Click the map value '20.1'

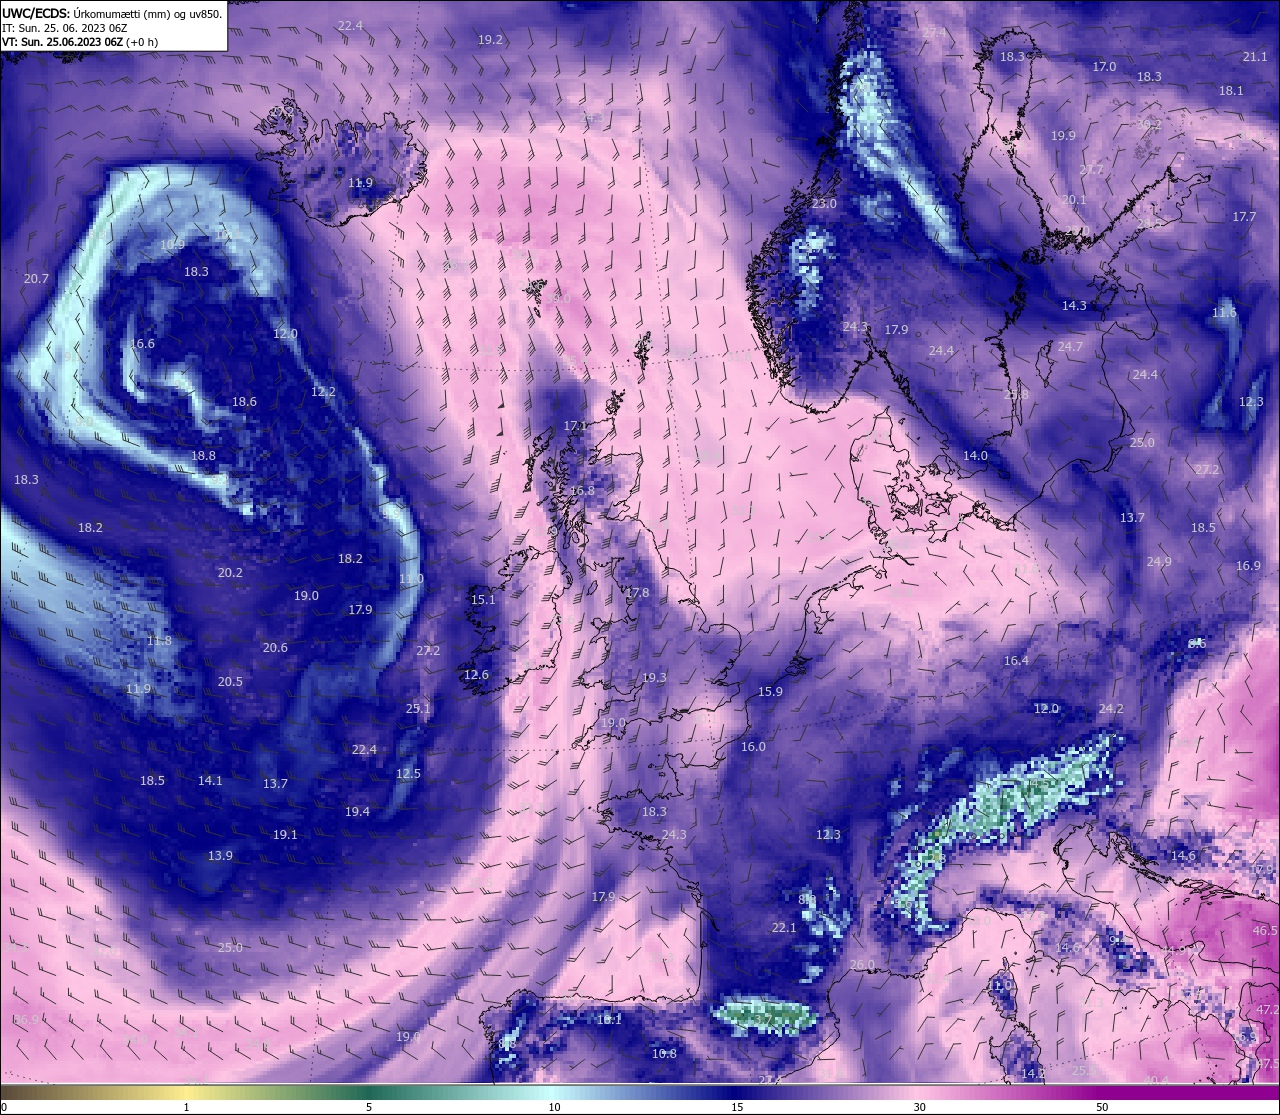1073,200
